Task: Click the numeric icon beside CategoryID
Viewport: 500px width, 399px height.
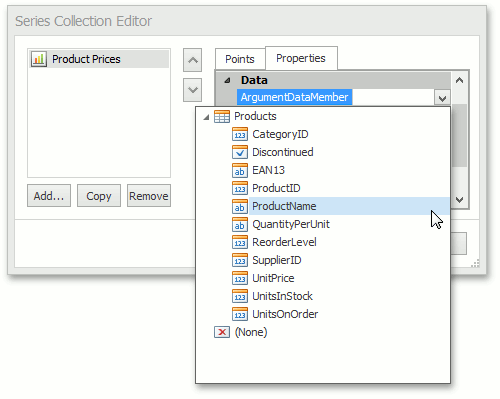Action: (240, 134)
